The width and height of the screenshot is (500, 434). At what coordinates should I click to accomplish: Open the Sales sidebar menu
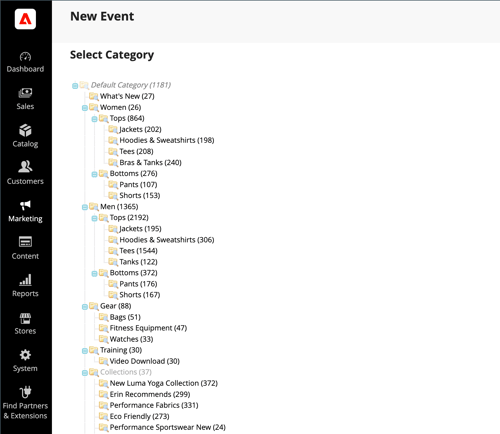pos(25,99)
